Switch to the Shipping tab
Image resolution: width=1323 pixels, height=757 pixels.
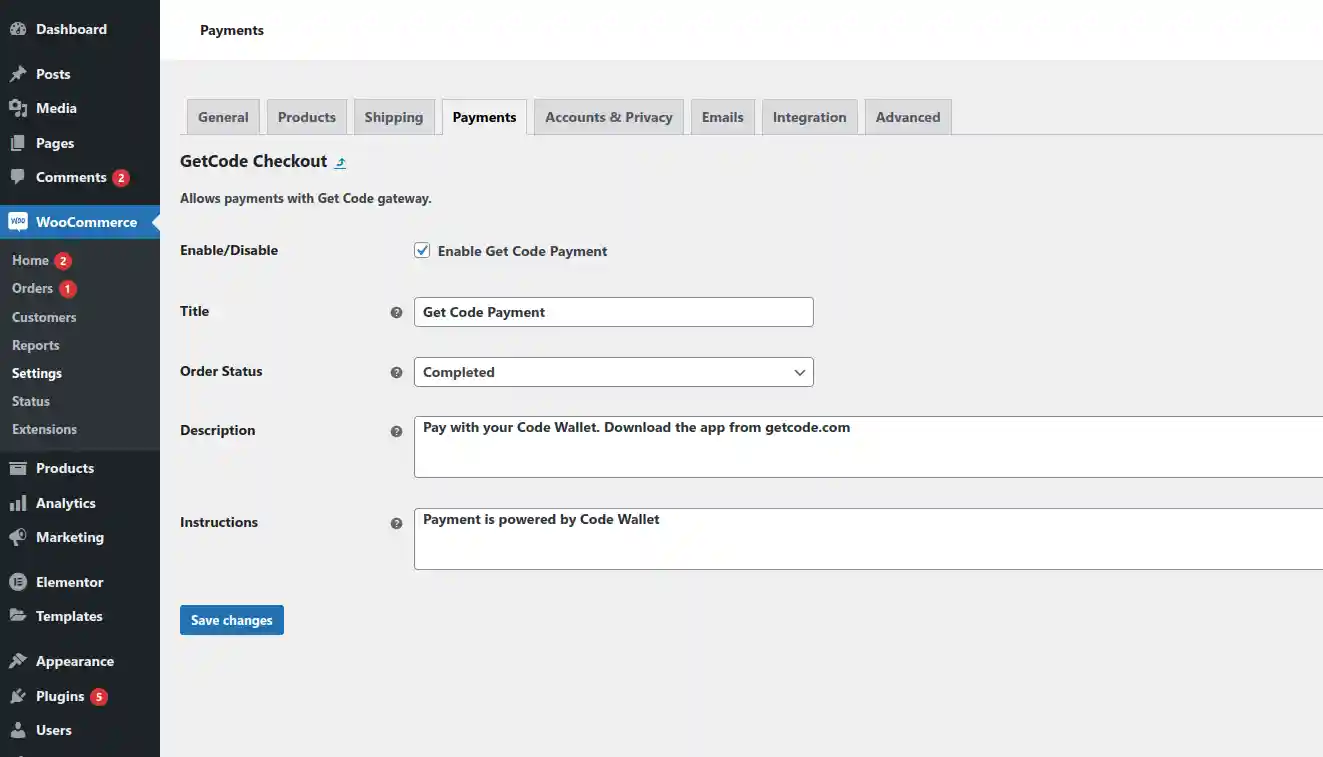[x=394, y=117]
